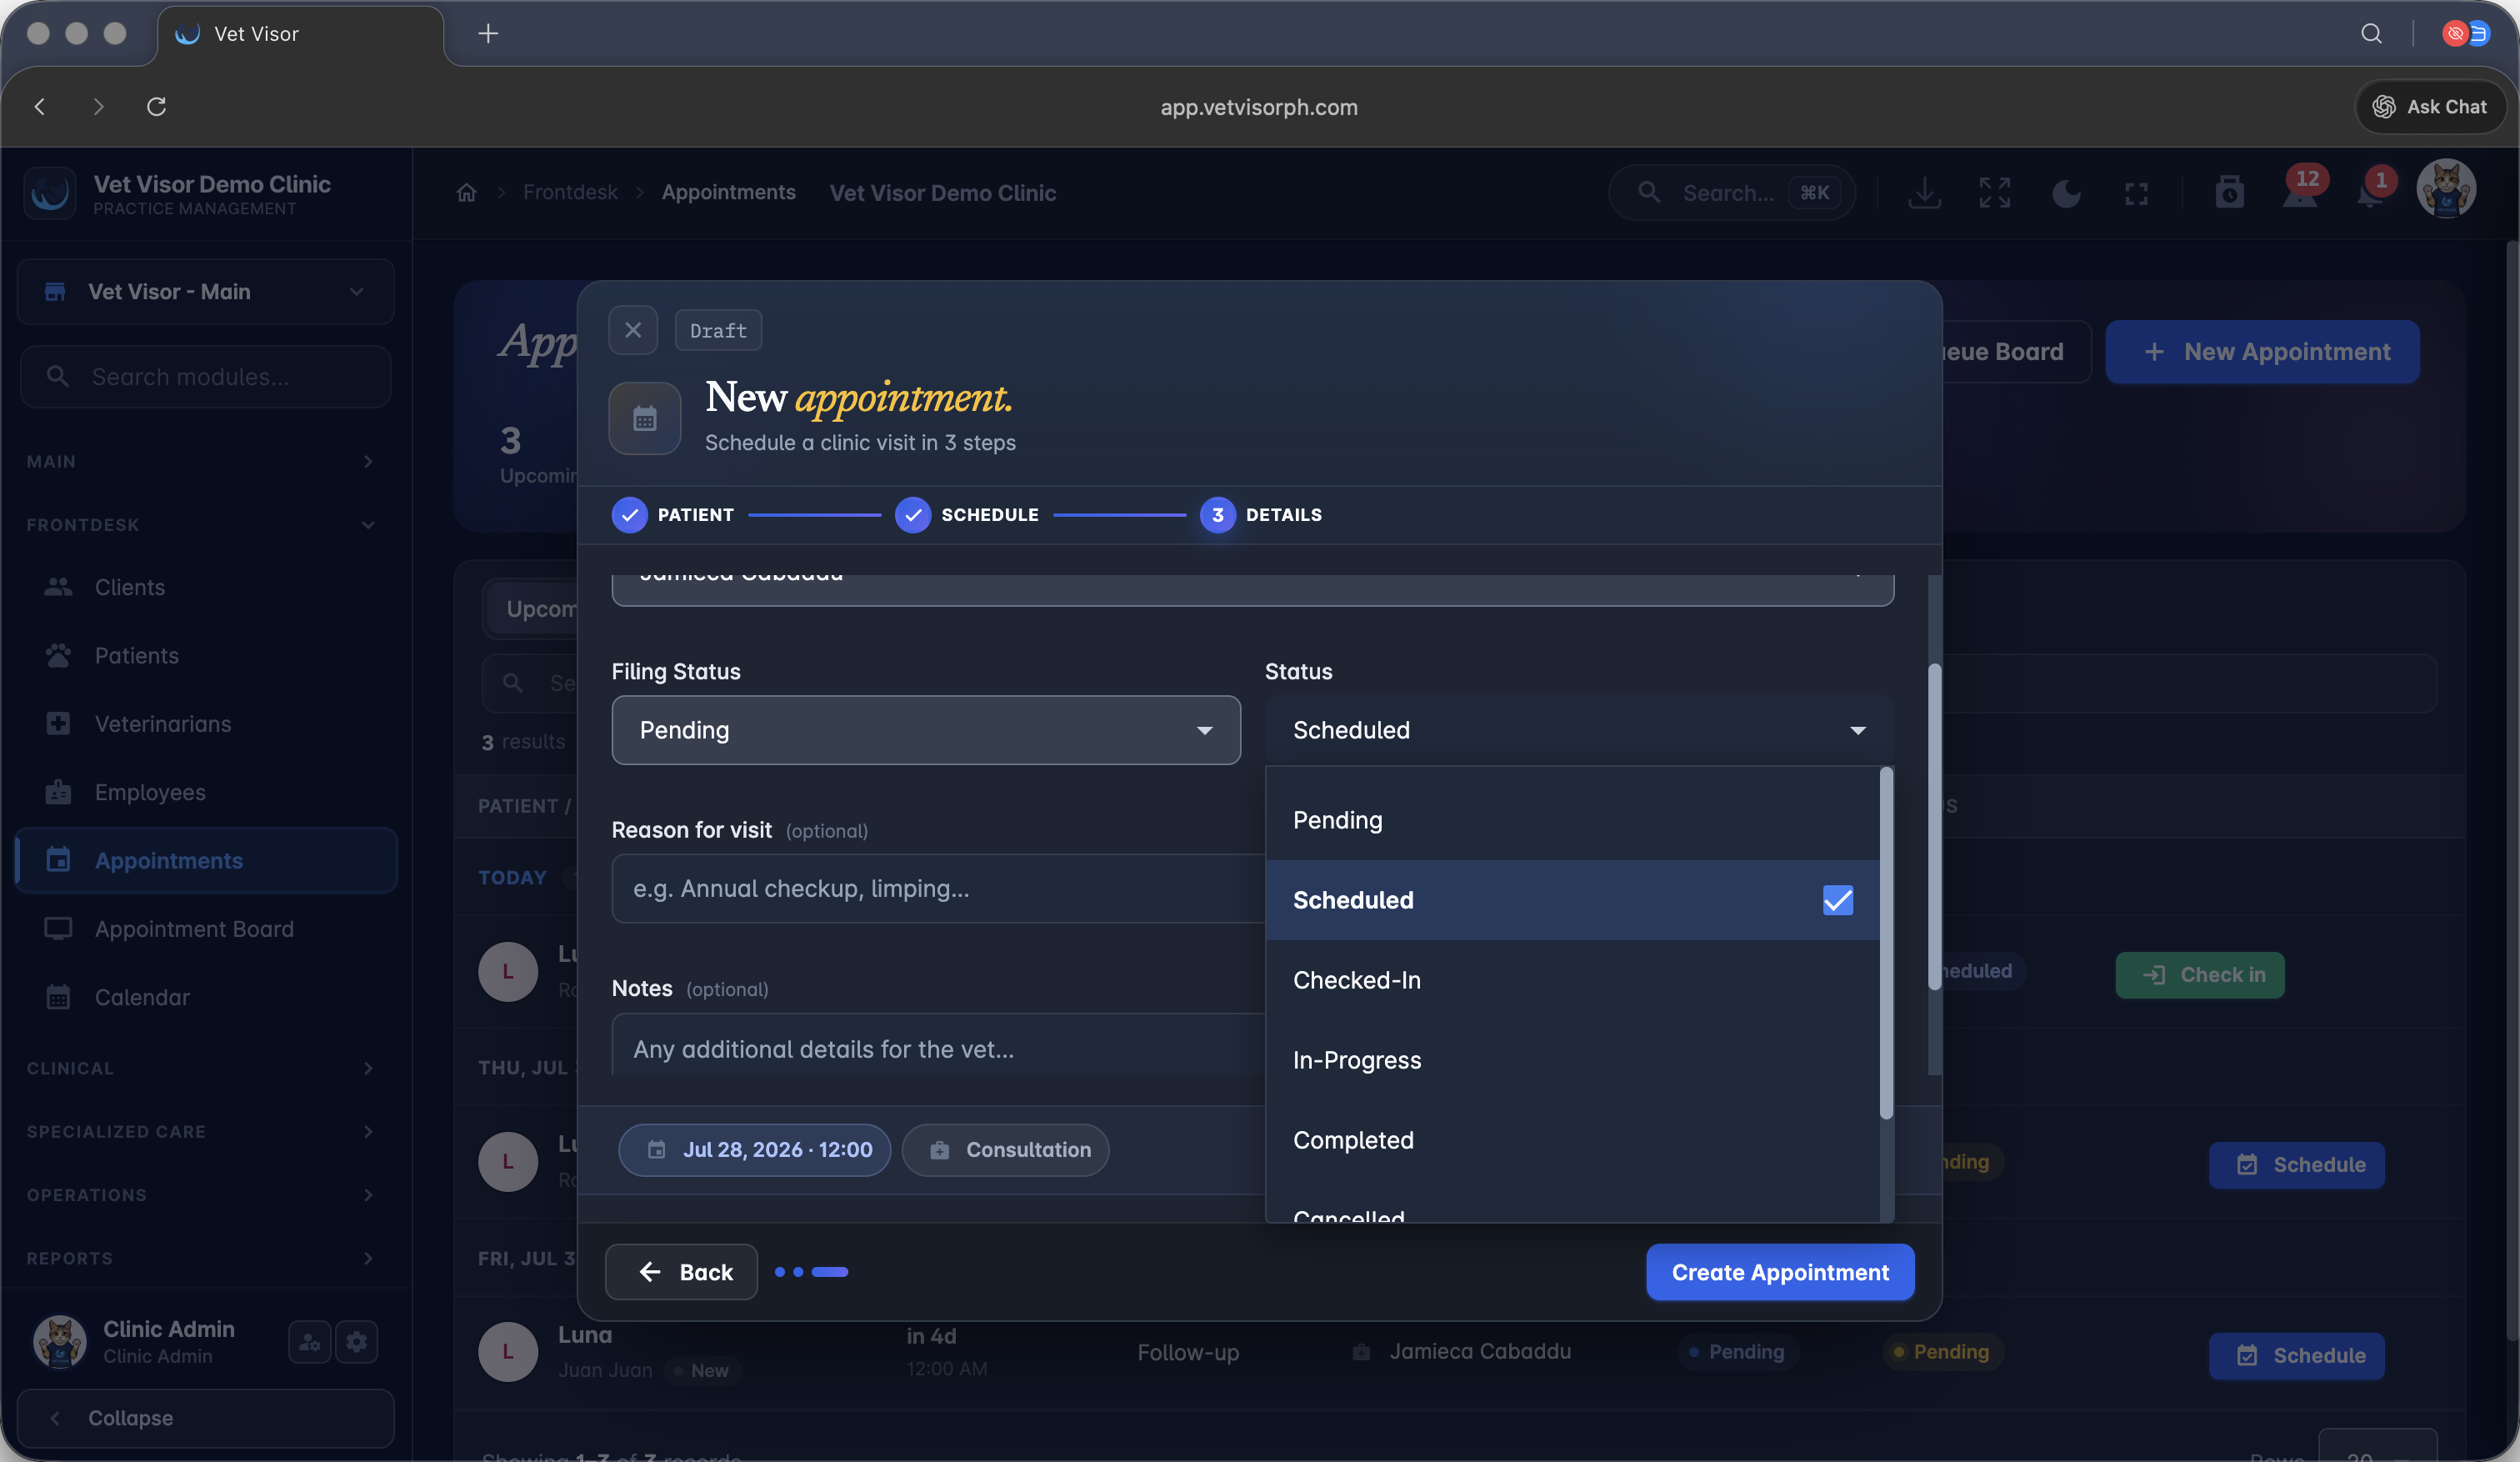The width and height of the screenshot is (2520, 1462).
Task: Select the DETAILS step
Action: tap(1261, 515)
